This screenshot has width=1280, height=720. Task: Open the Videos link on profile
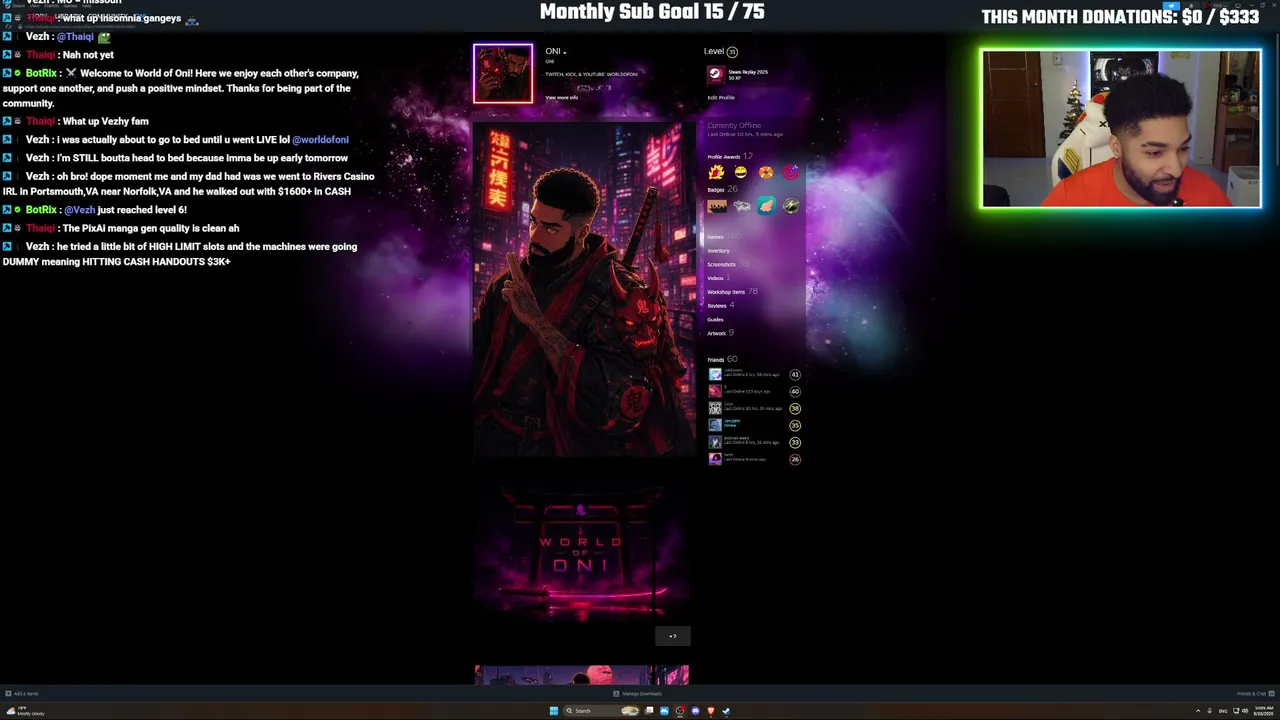[x=715, y=278]
